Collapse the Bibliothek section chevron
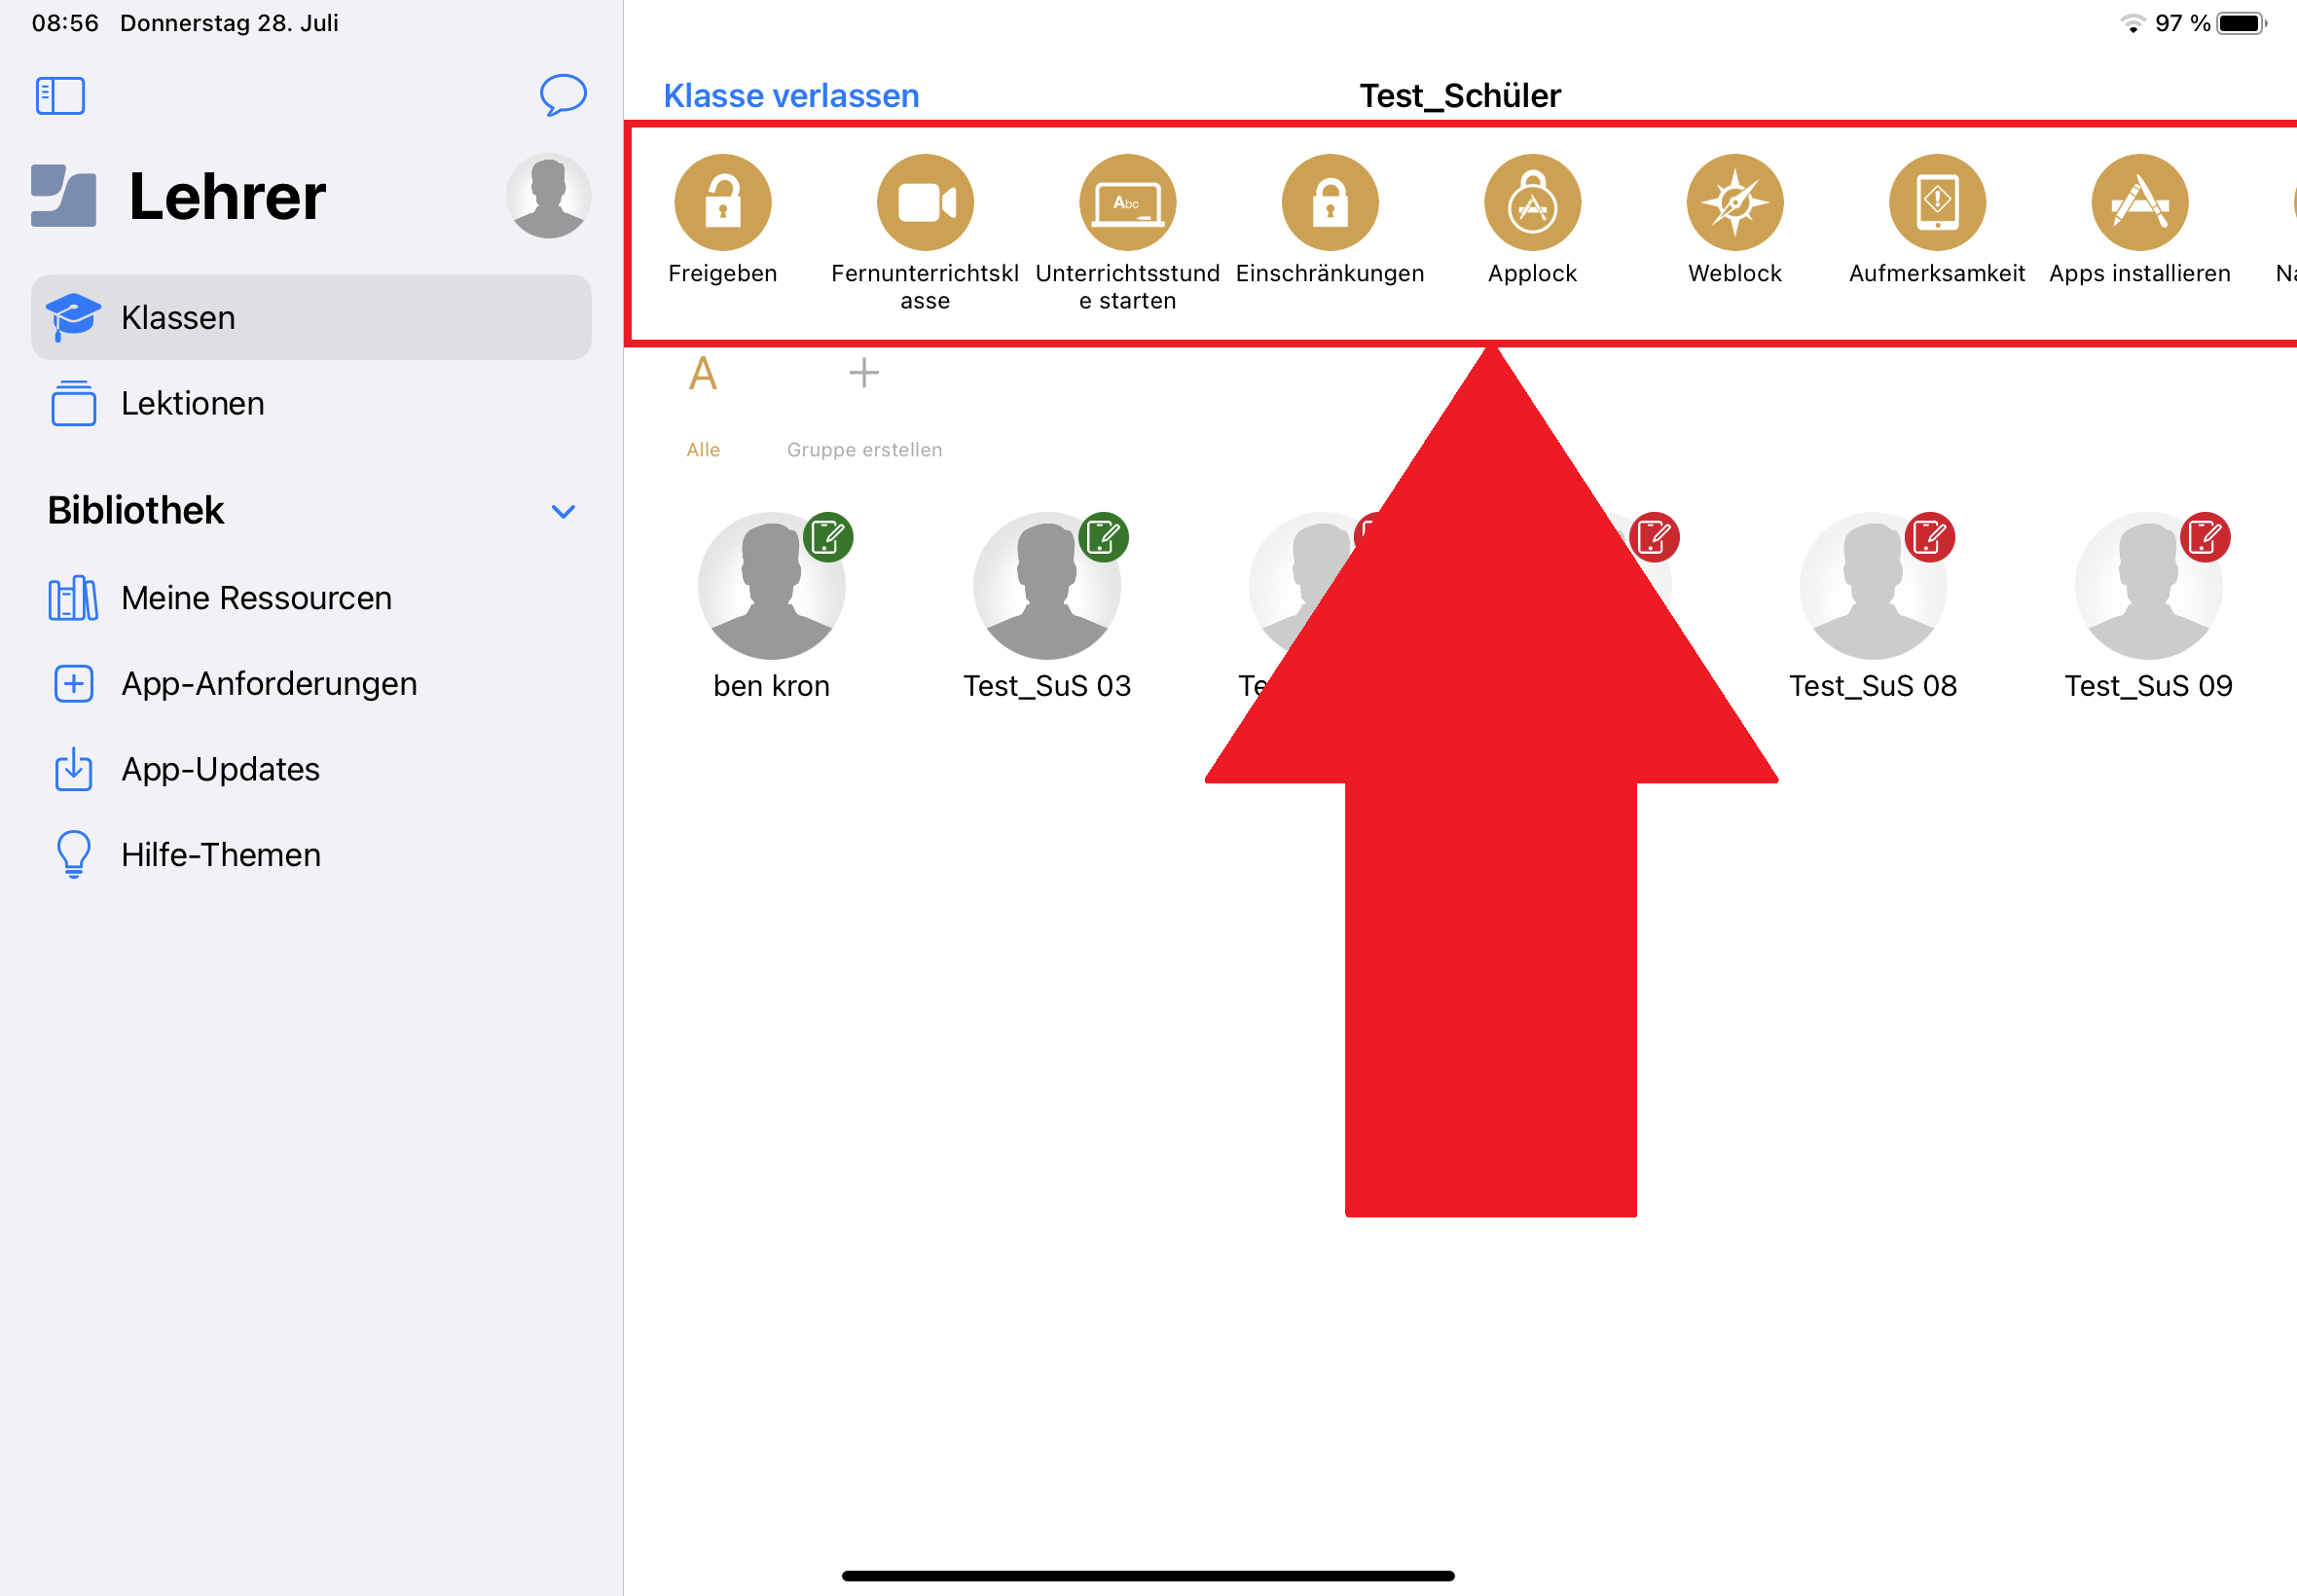Image resolution: width=2297 pixels, height=1596 pixels. (x=563, y=511)
